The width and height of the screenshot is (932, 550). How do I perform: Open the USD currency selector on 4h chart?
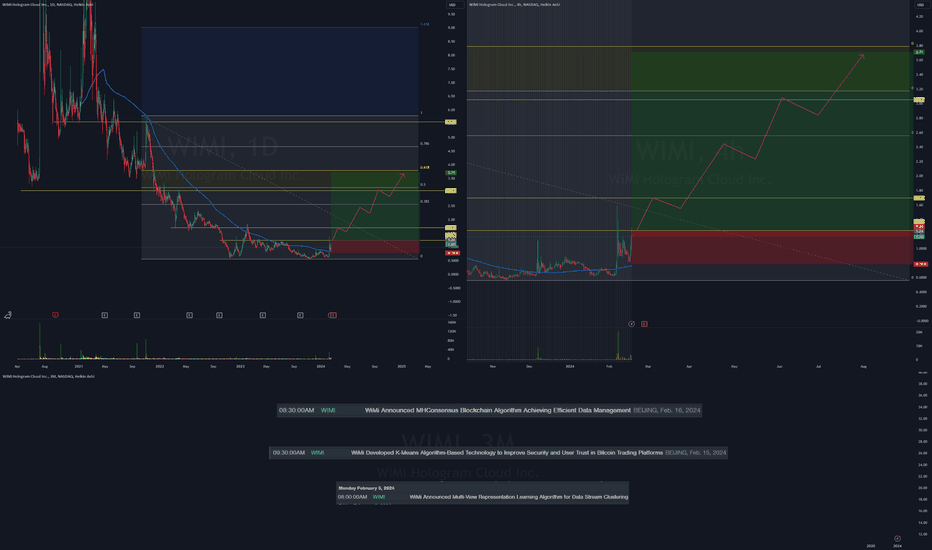920,5
